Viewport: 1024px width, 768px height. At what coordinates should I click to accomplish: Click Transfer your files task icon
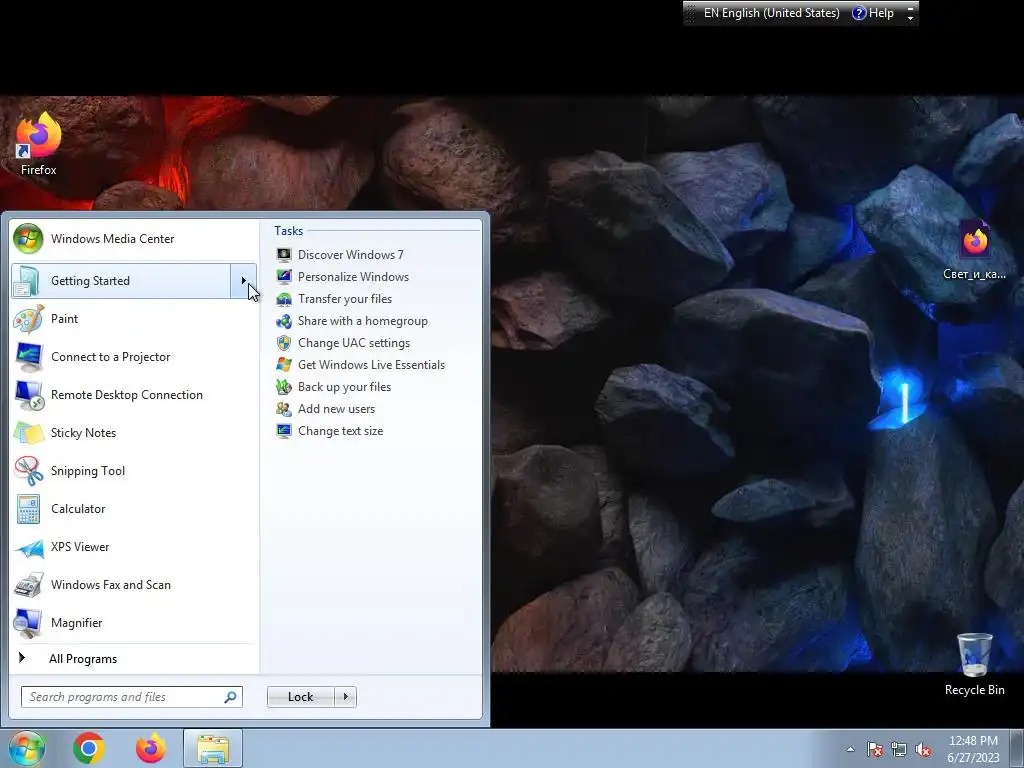click(283, 299)
